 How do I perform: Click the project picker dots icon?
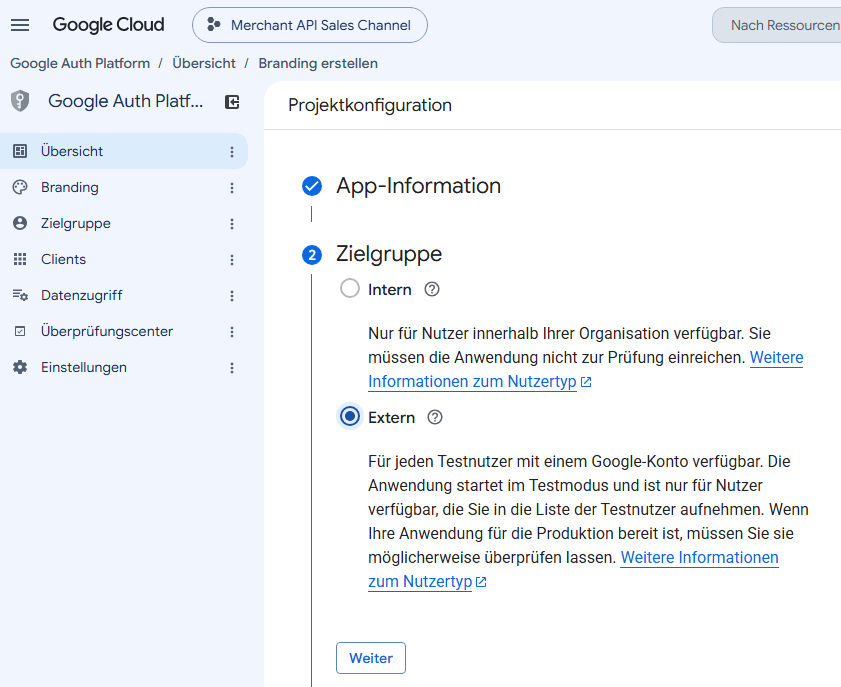214,25
